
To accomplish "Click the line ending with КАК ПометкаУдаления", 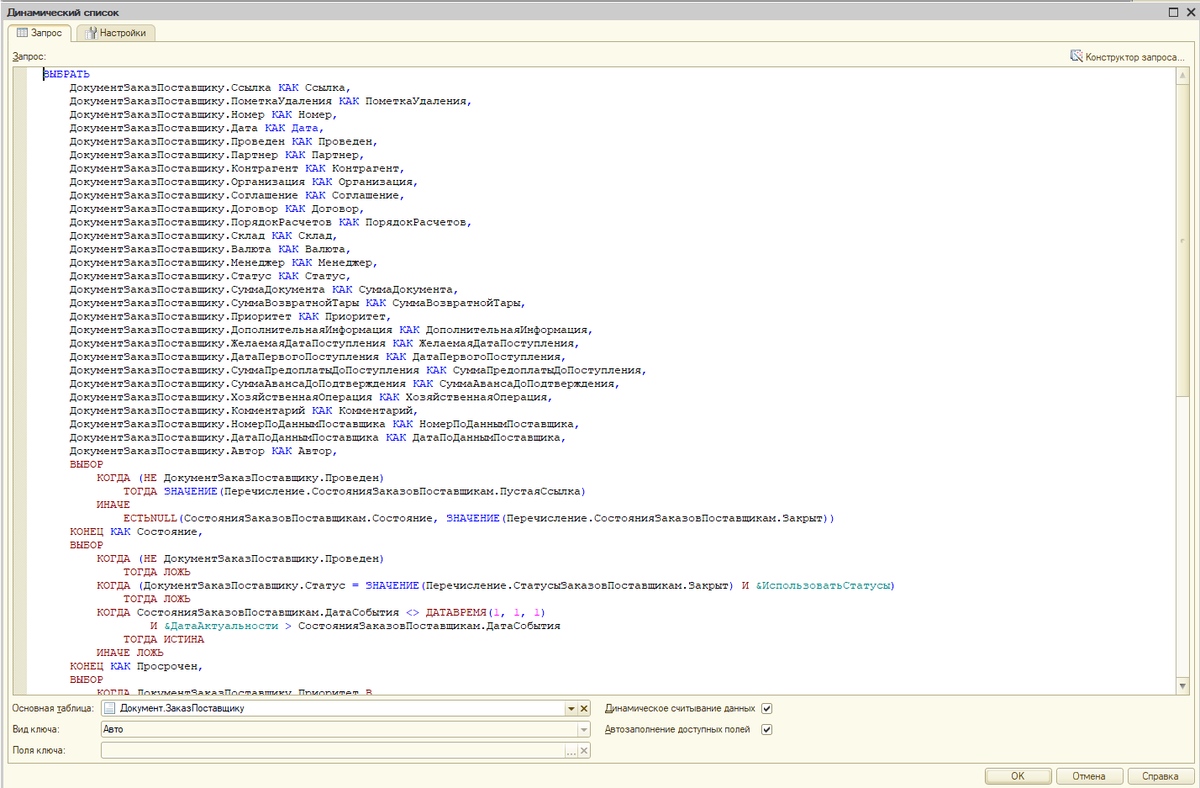I will [x=269, y=101].
